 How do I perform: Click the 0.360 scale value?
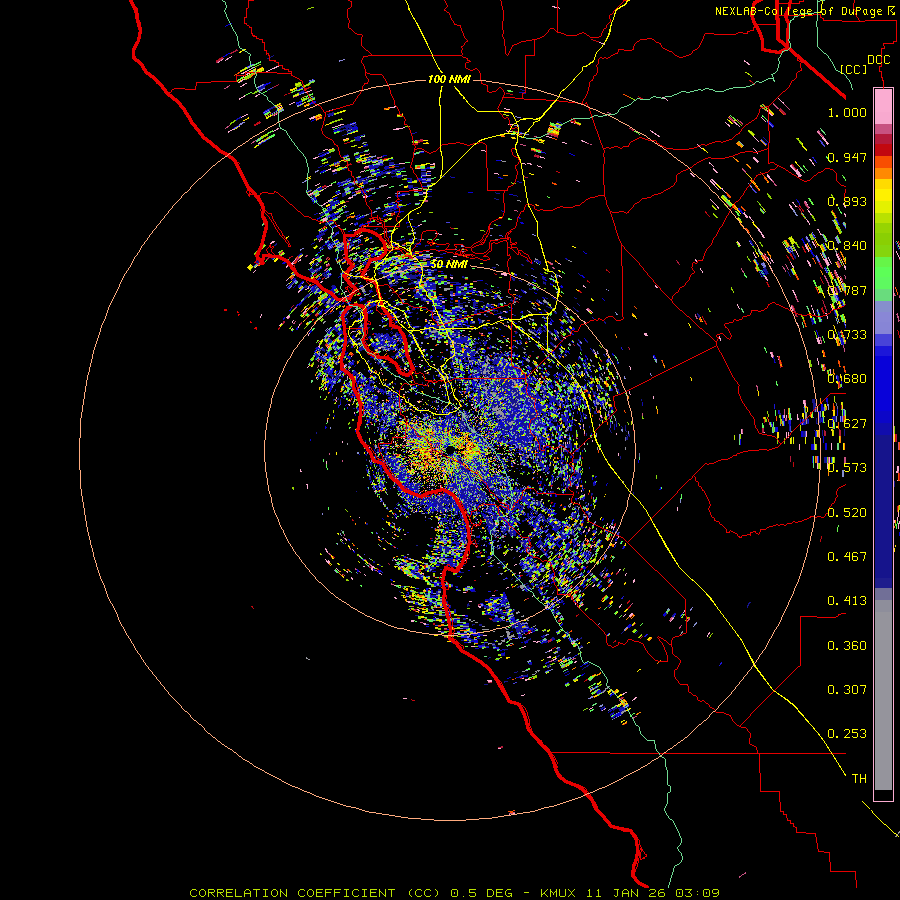[x=847, y=646]
